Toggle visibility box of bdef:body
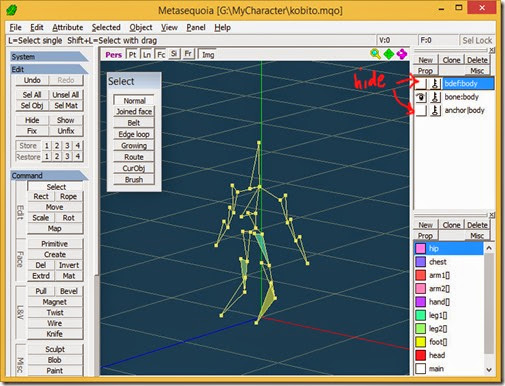 click(x=421, y=83)
